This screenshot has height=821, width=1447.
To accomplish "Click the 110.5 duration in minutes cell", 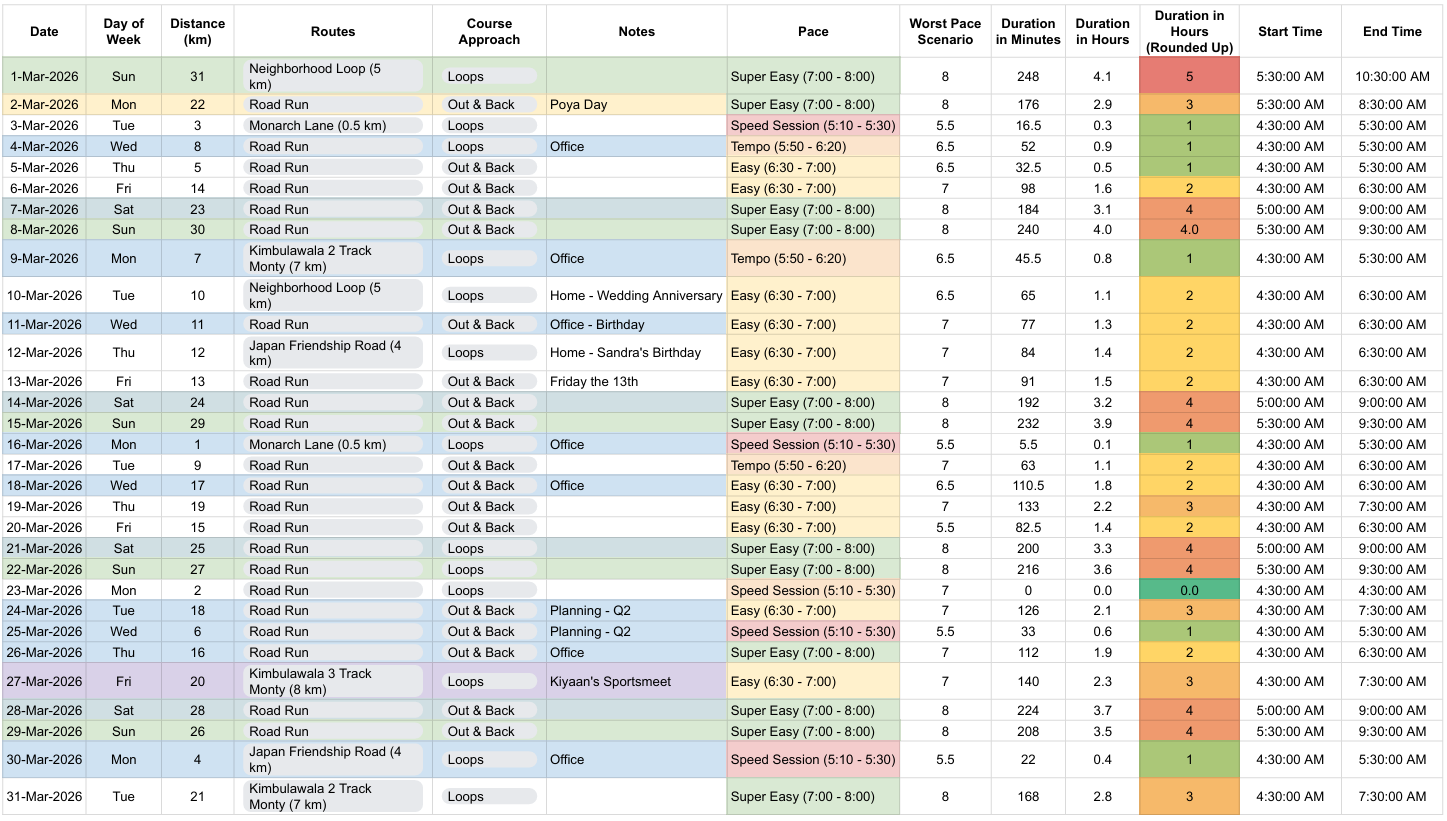I will [x=1028, y=486].
